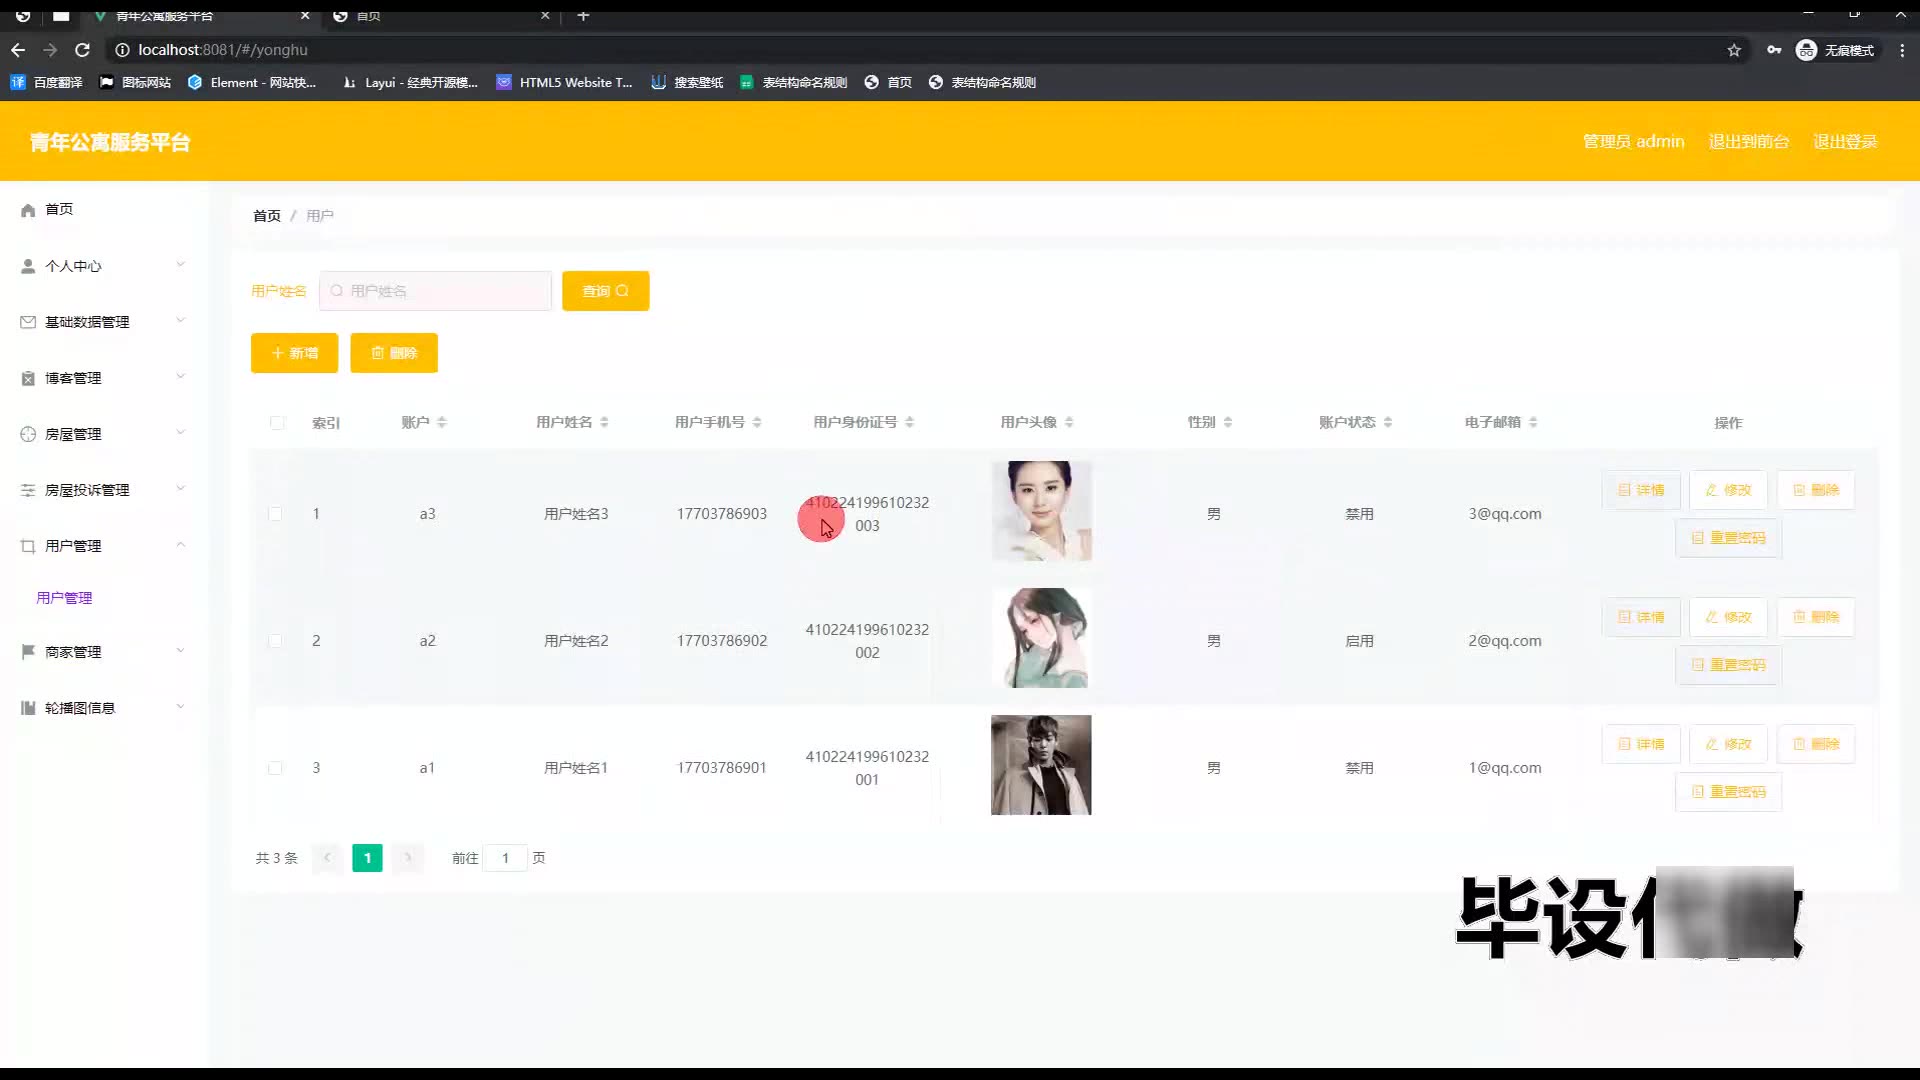Click 重置密码 for user a2
Screen dimensions: 1920x1080
point(1728,665)
